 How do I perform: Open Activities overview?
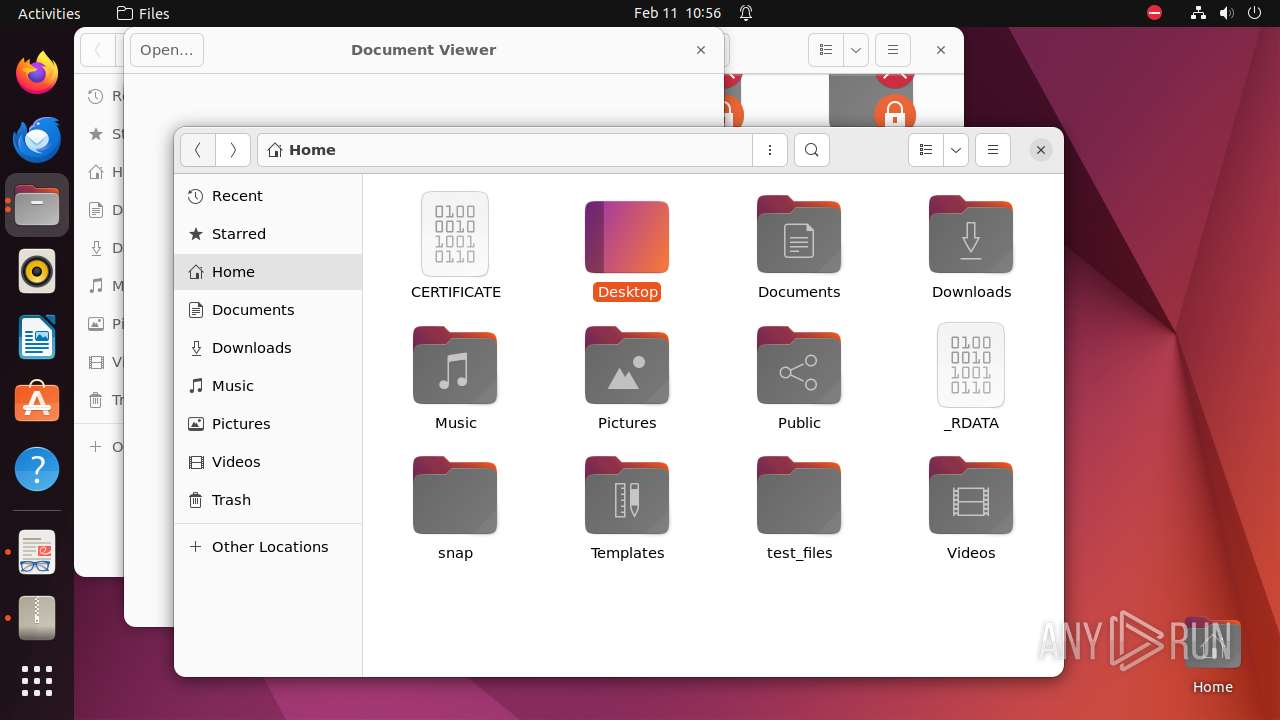tap(49, 13)
